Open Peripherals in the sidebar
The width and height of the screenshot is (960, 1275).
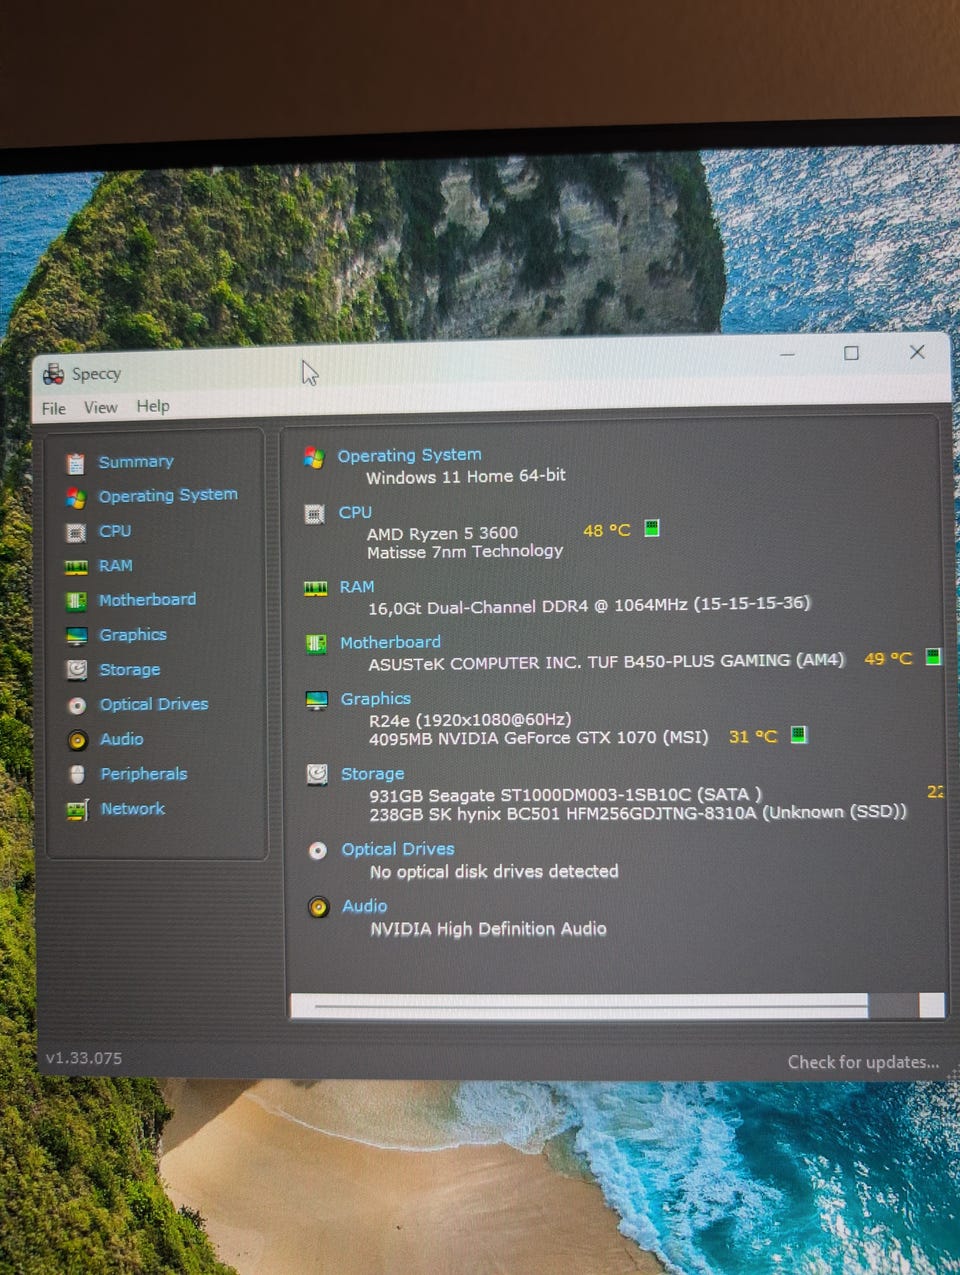point(144,774)
